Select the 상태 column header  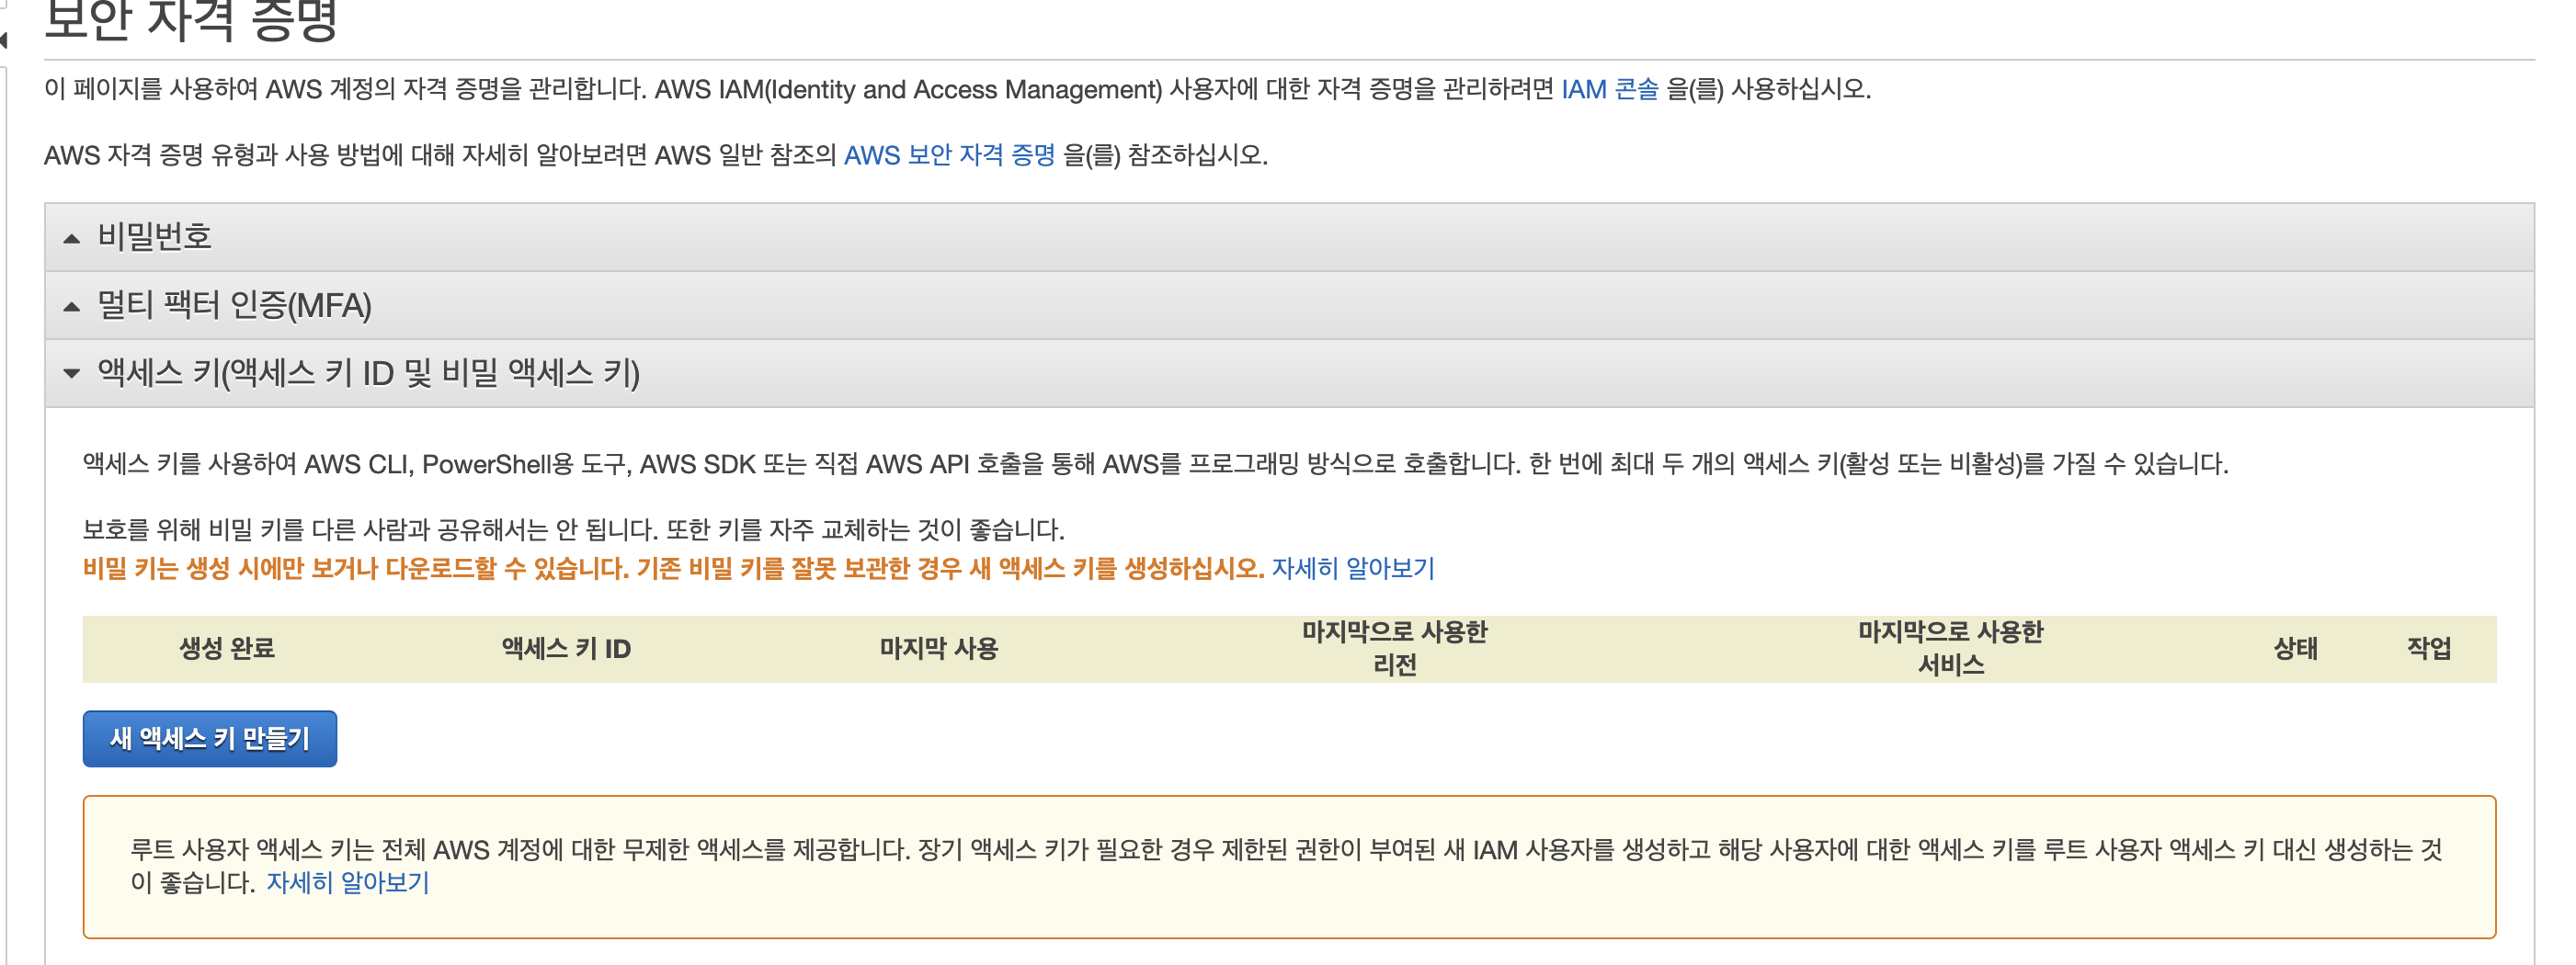(2295, 648)
